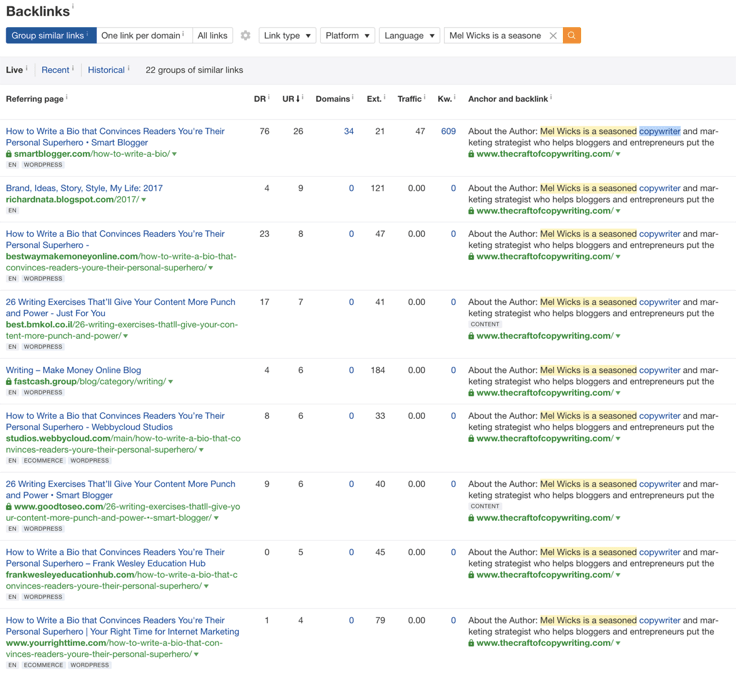Click info icon beside DR column header
This screenshot has width=736, height=673.
[269, 98]
